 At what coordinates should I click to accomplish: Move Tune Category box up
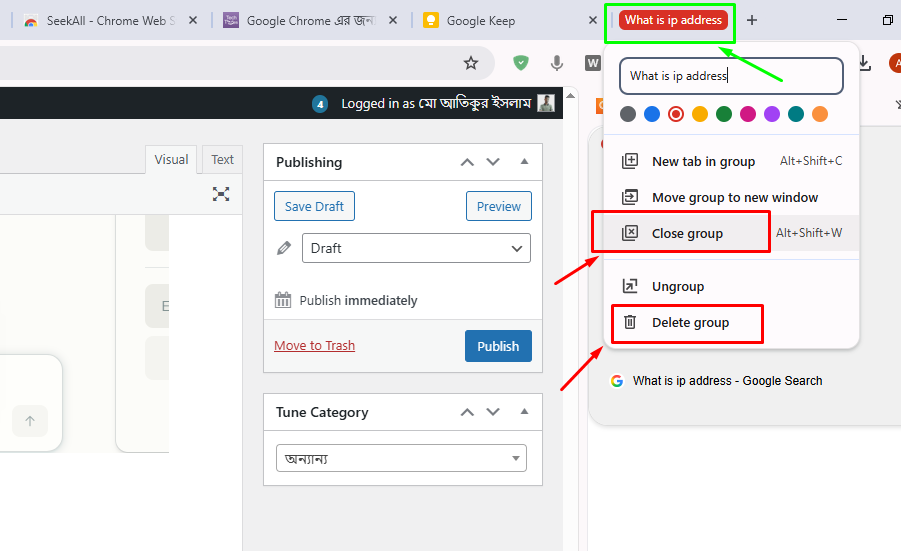[x=467, y=412]
